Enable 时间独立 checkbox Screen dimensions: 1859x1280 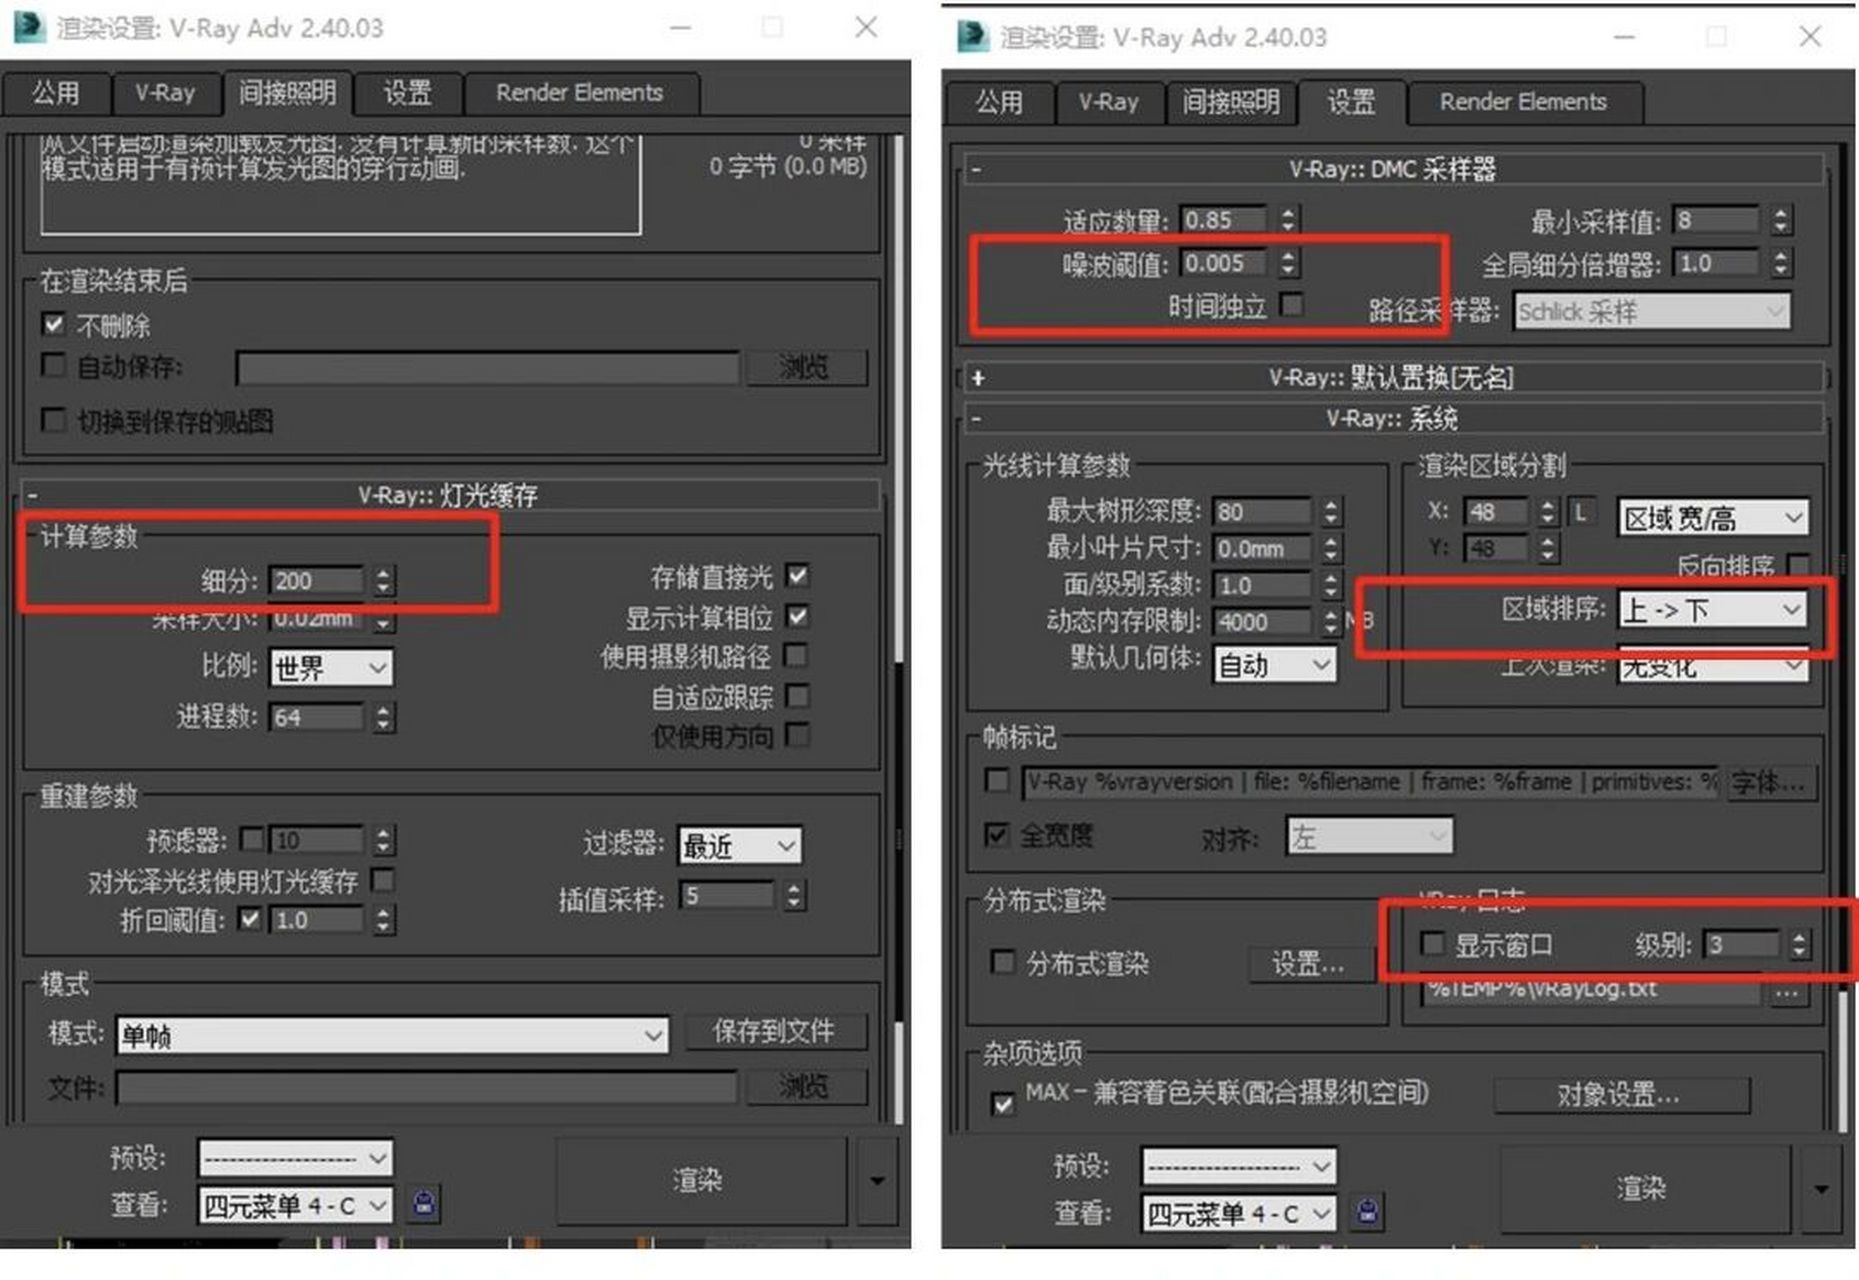[1292, 304]
